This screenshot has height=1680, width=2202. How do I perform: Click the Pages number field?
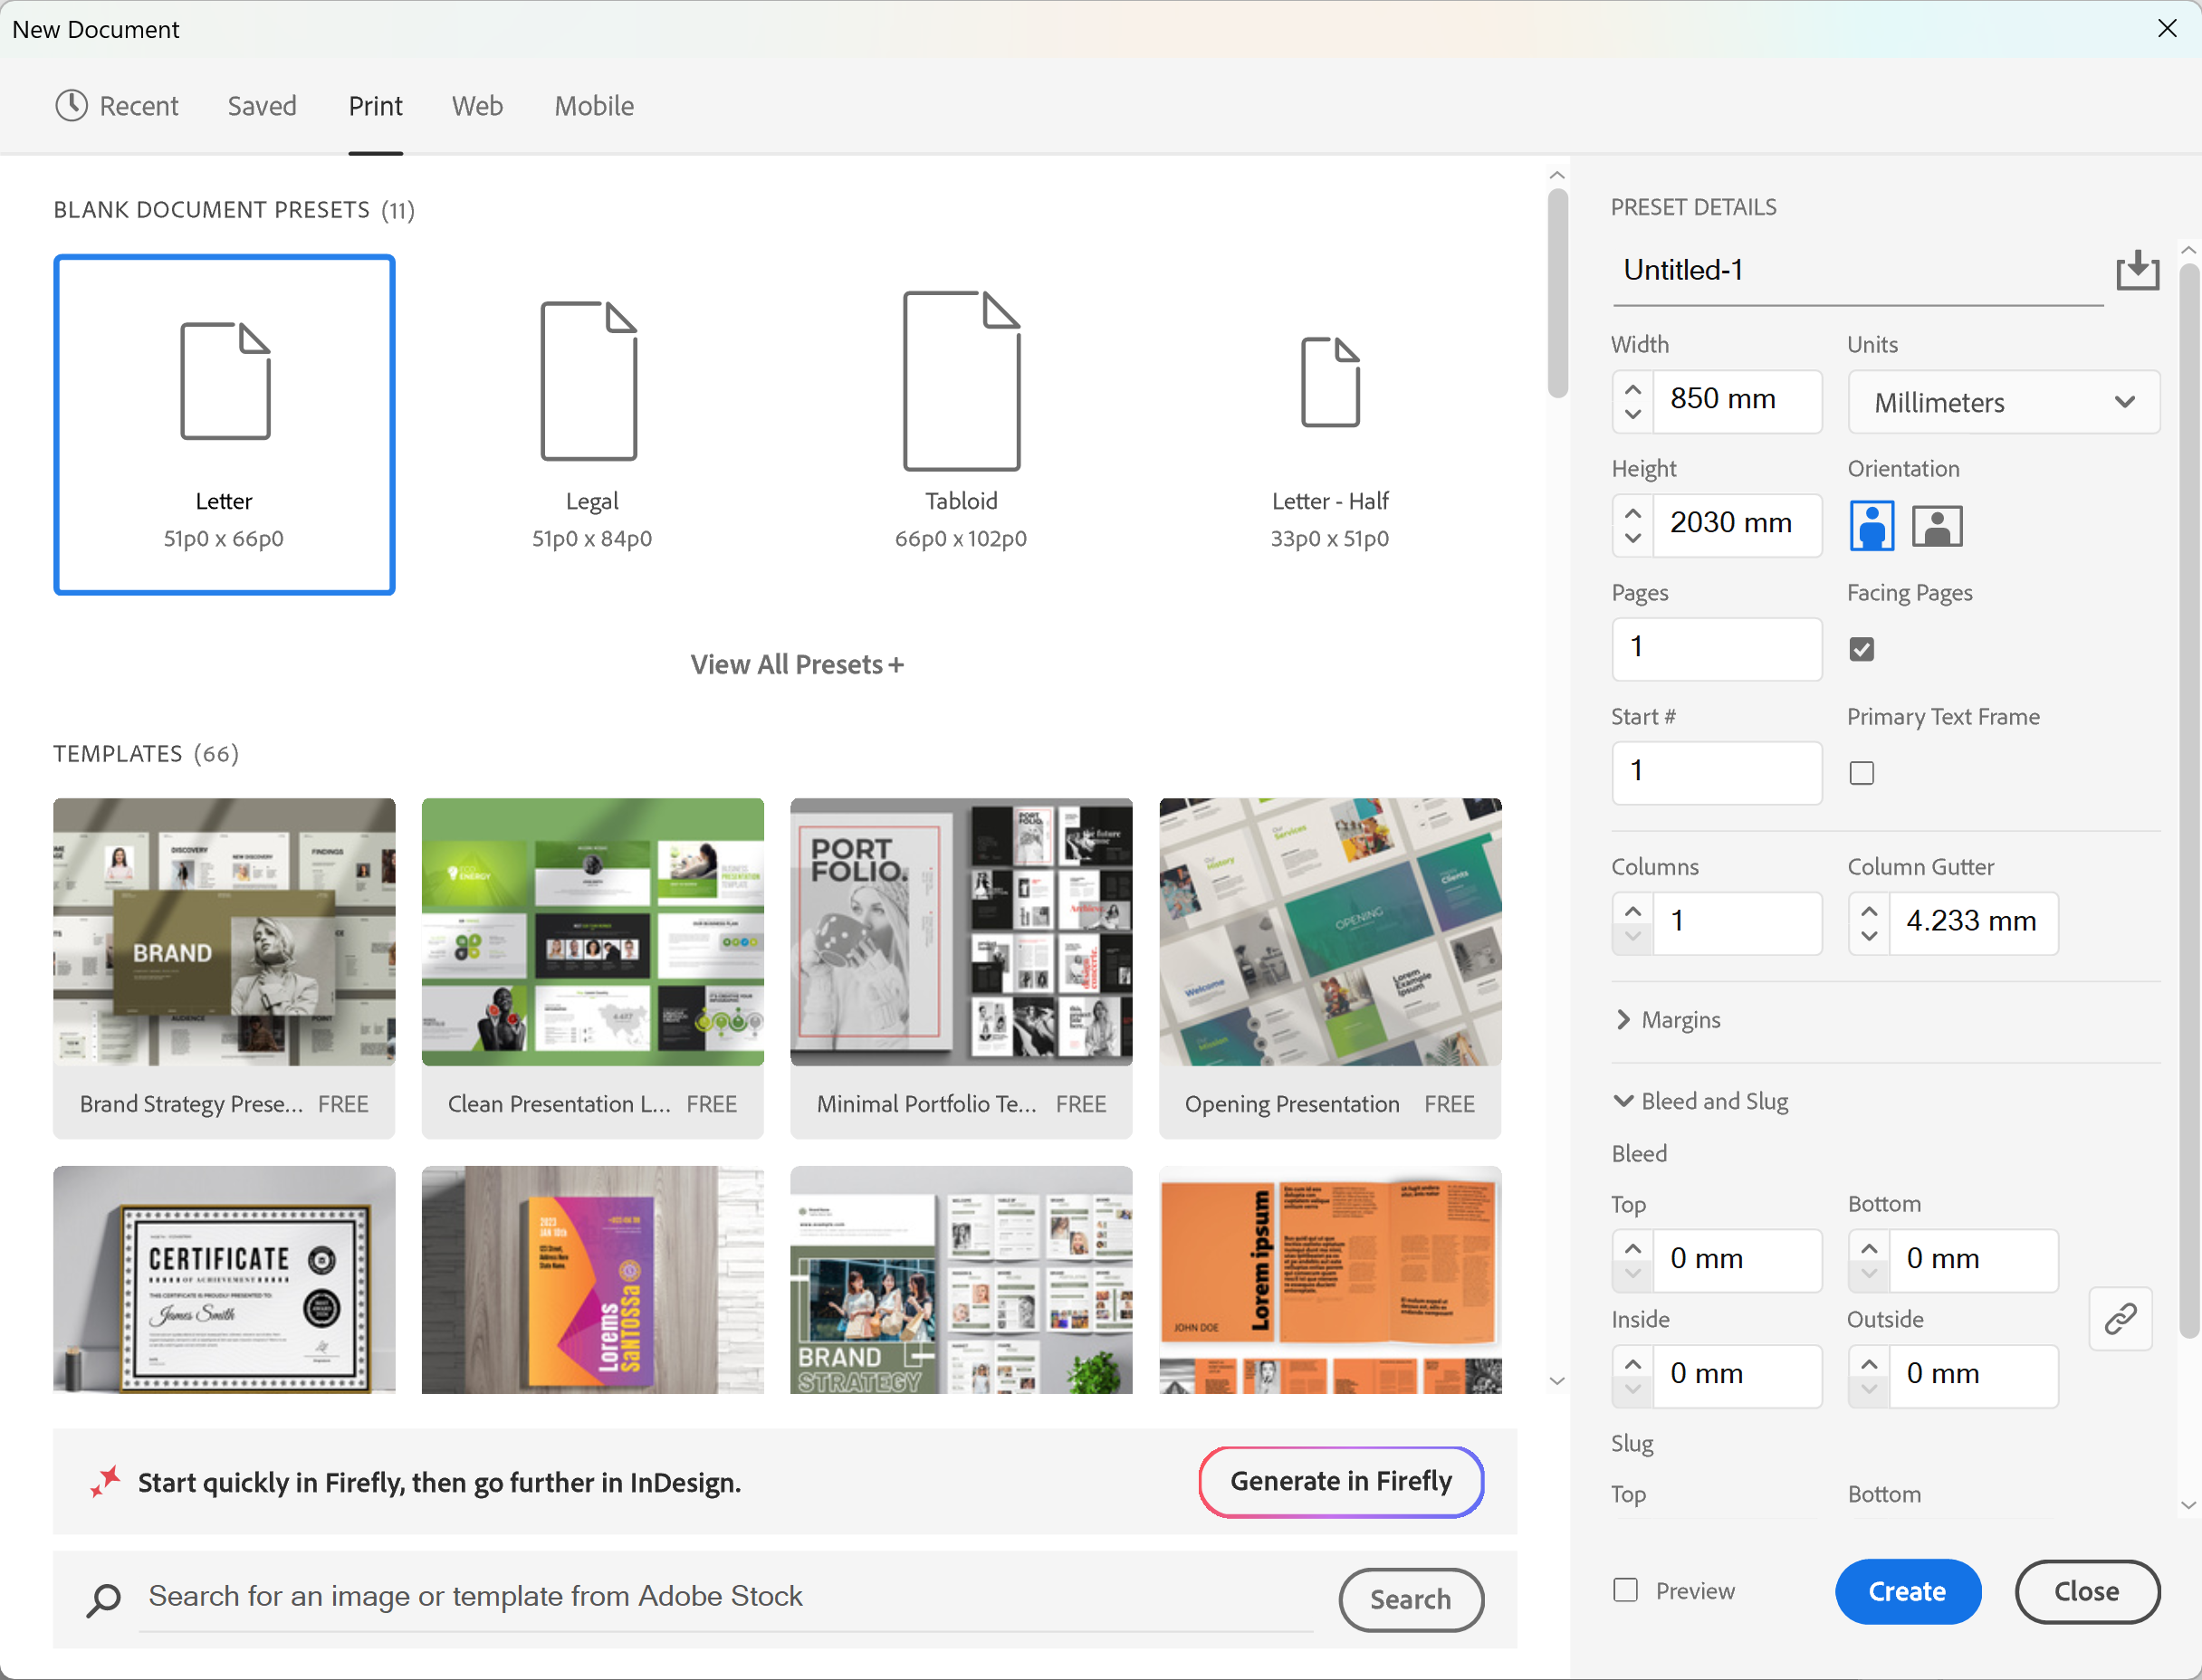point(1716,648)
